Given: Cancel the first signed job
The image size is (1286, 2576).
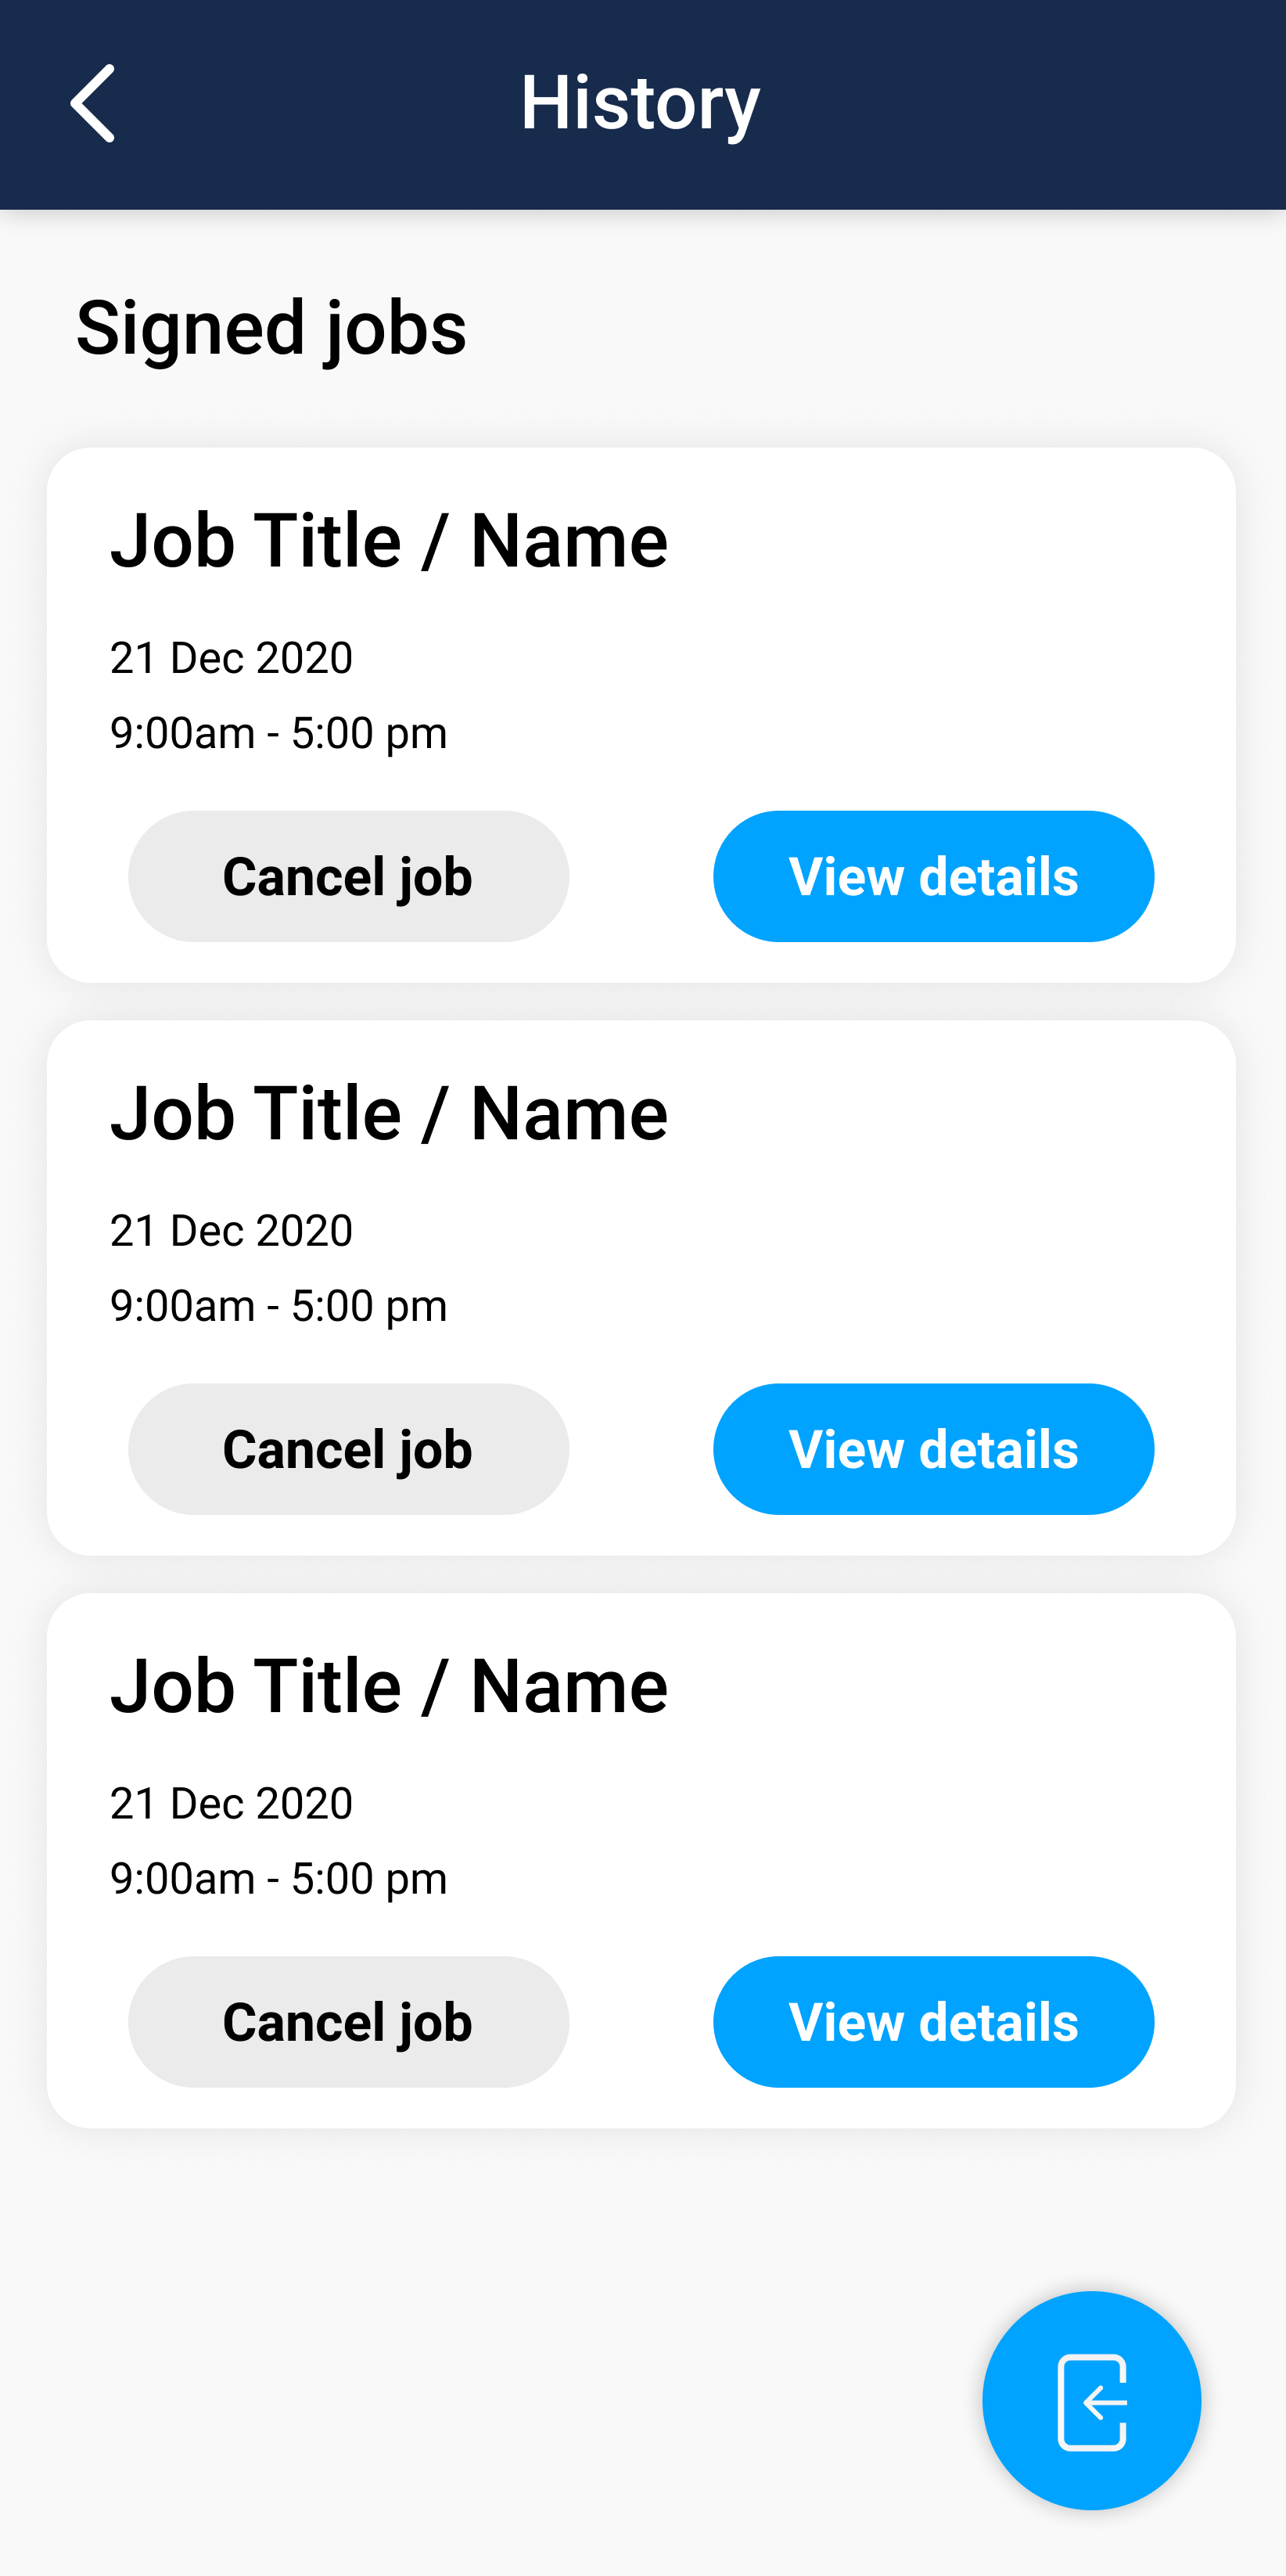Looking at the screenshot, I should click(348, 876).
